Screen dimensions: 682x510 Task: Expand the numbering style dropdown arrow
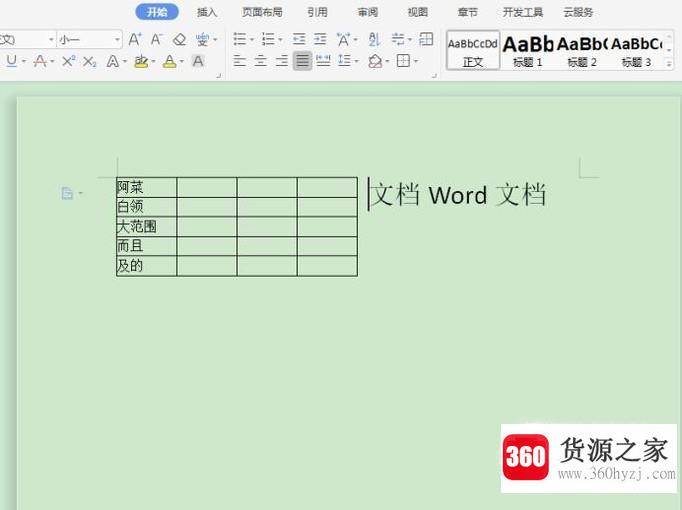[280, 40]
